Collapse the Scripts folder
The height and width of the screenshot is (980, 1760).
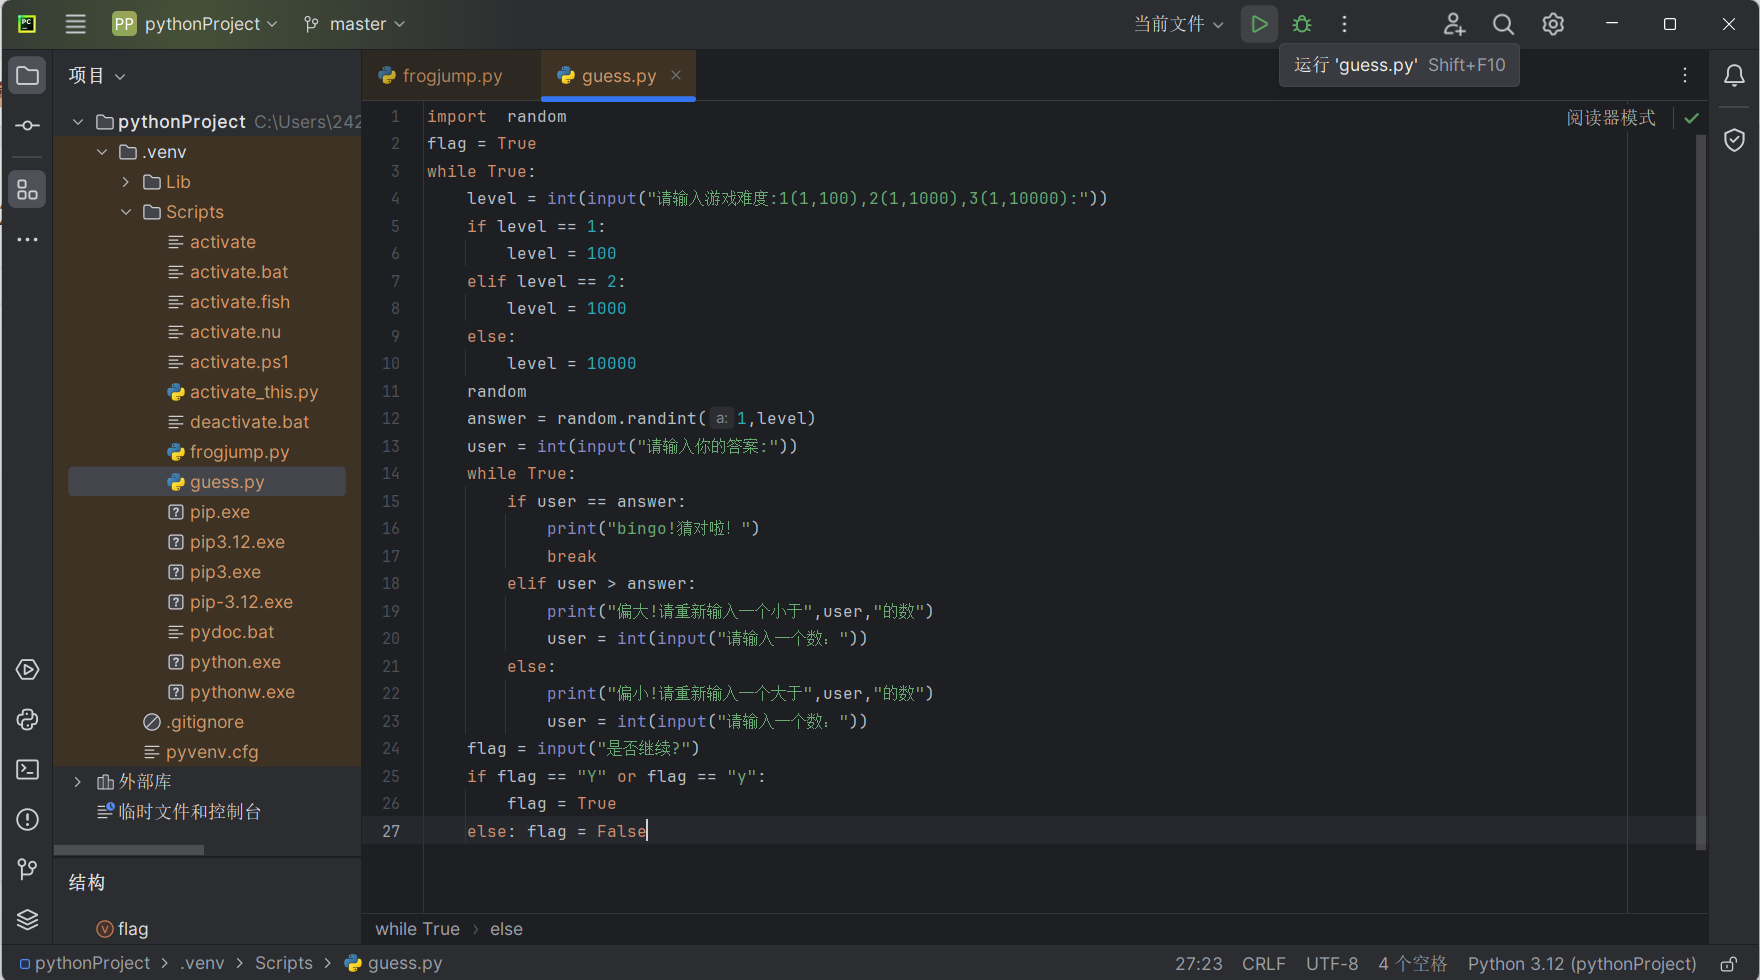tap(126, 212)
